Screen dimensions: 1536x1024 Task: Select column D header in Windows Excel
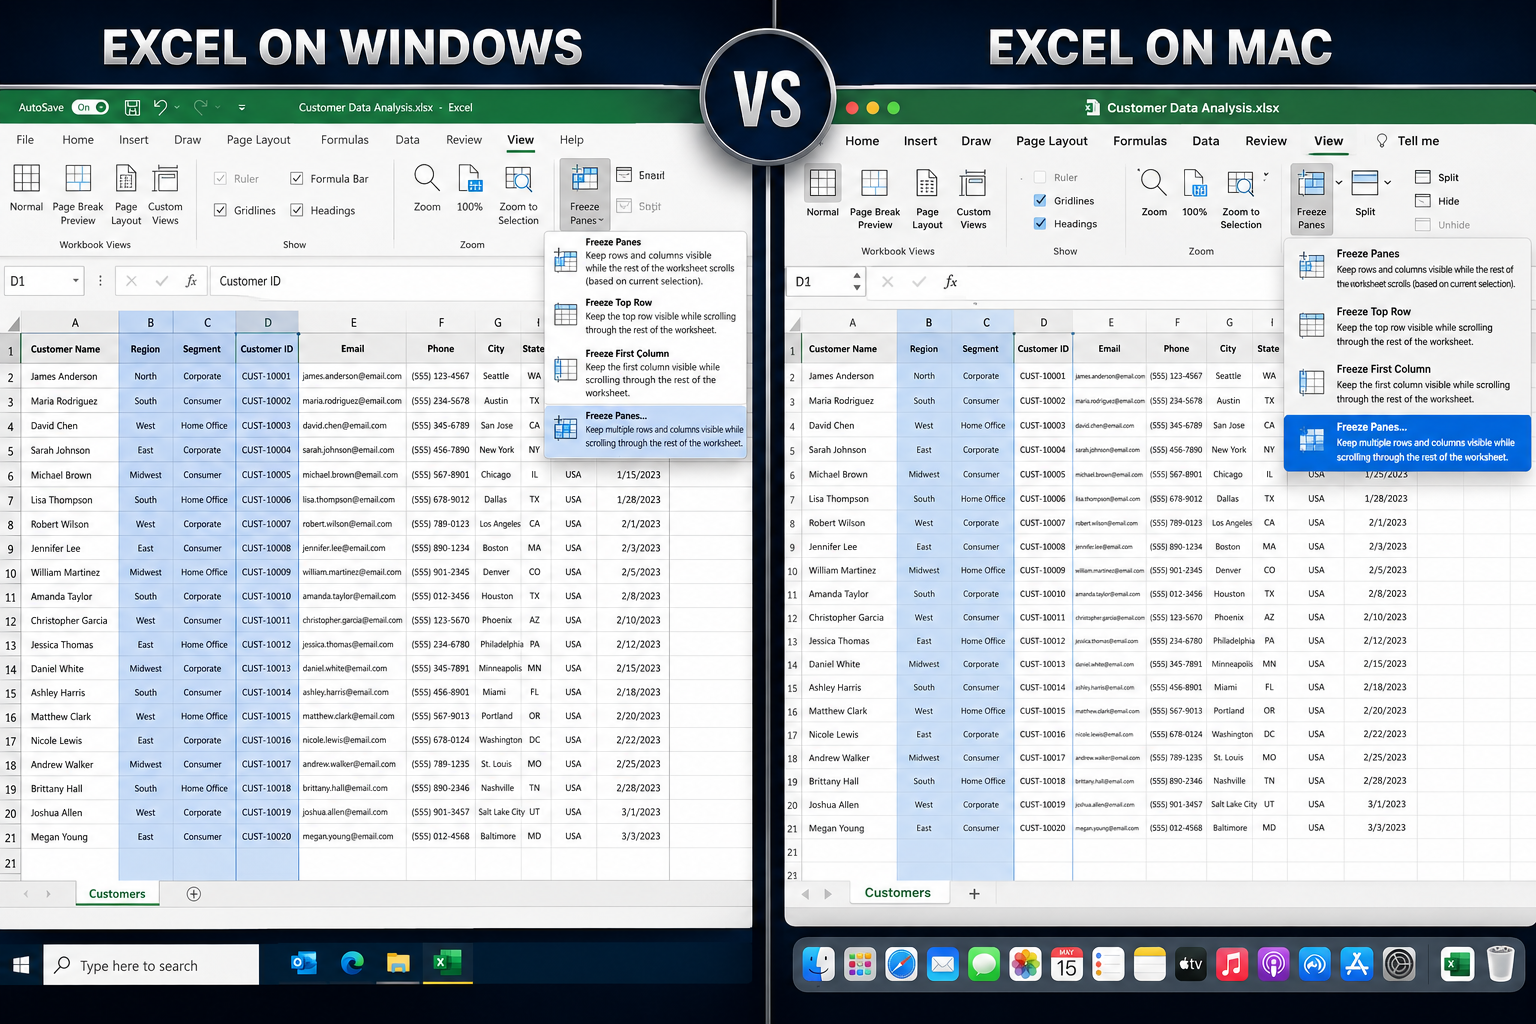267,322
